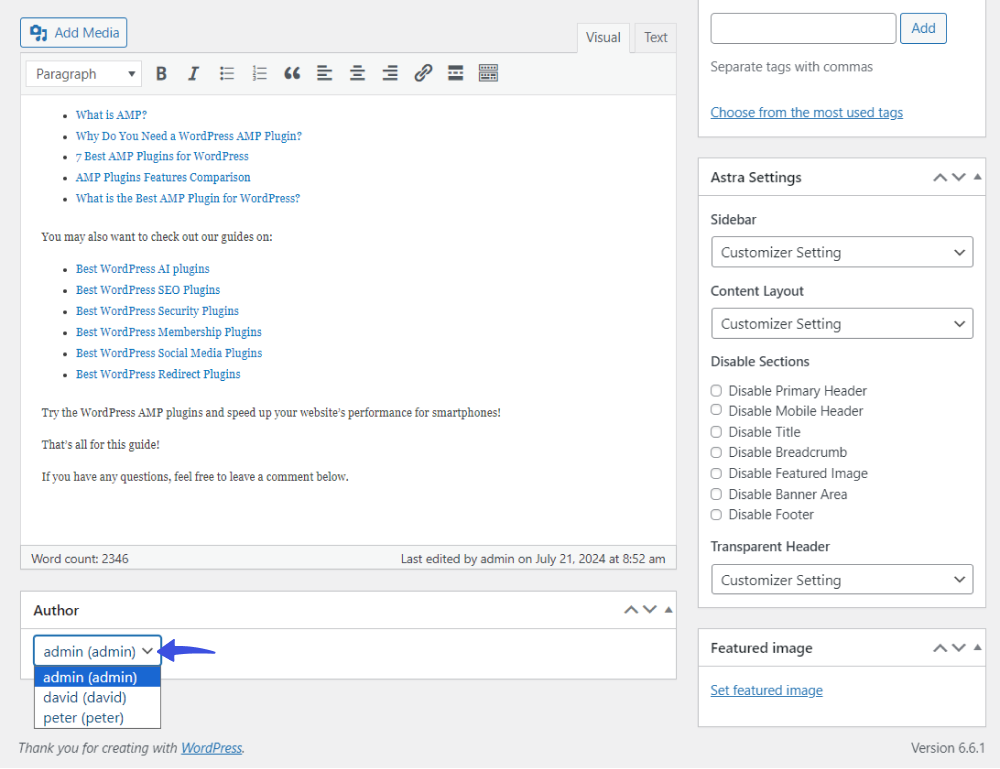Switch to the Visual editor tab

pyautogui.click(x=603, y=38)
